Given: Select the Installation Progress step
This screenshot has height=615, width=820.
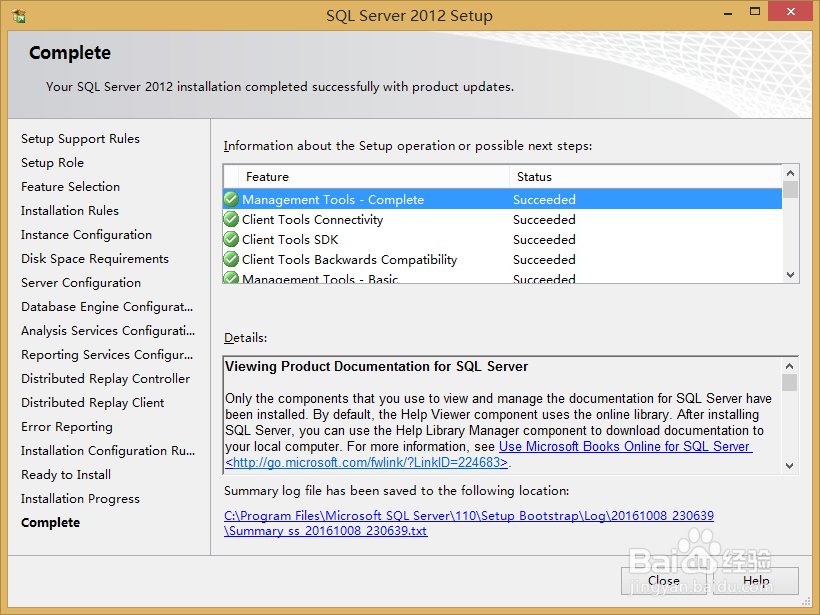Looking at the screenshot, I should (x=80, y=498).
